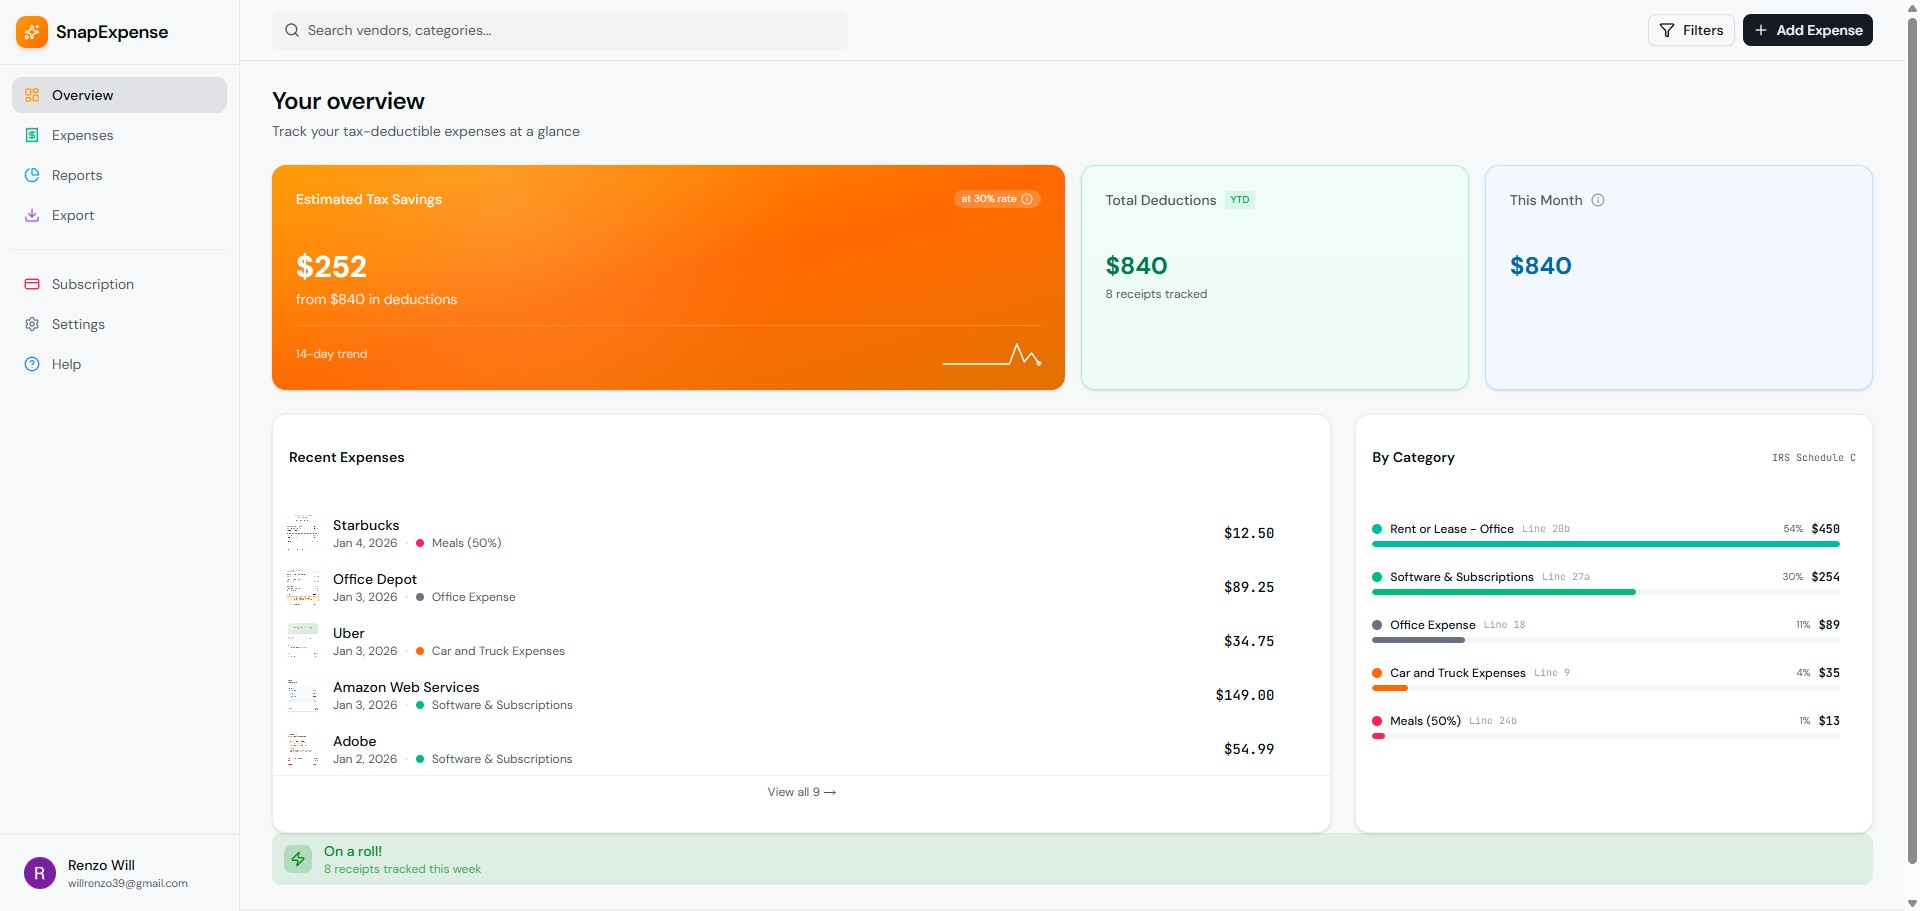Viewport: 1920px width, 911px height.
Task: Go to the Expenses section
Action: (82, 135)
